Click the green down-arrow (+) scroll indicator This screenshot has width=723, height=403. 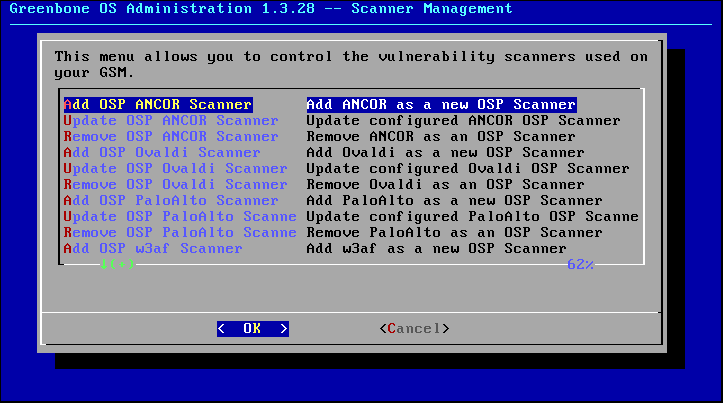[x=117, y=264]
